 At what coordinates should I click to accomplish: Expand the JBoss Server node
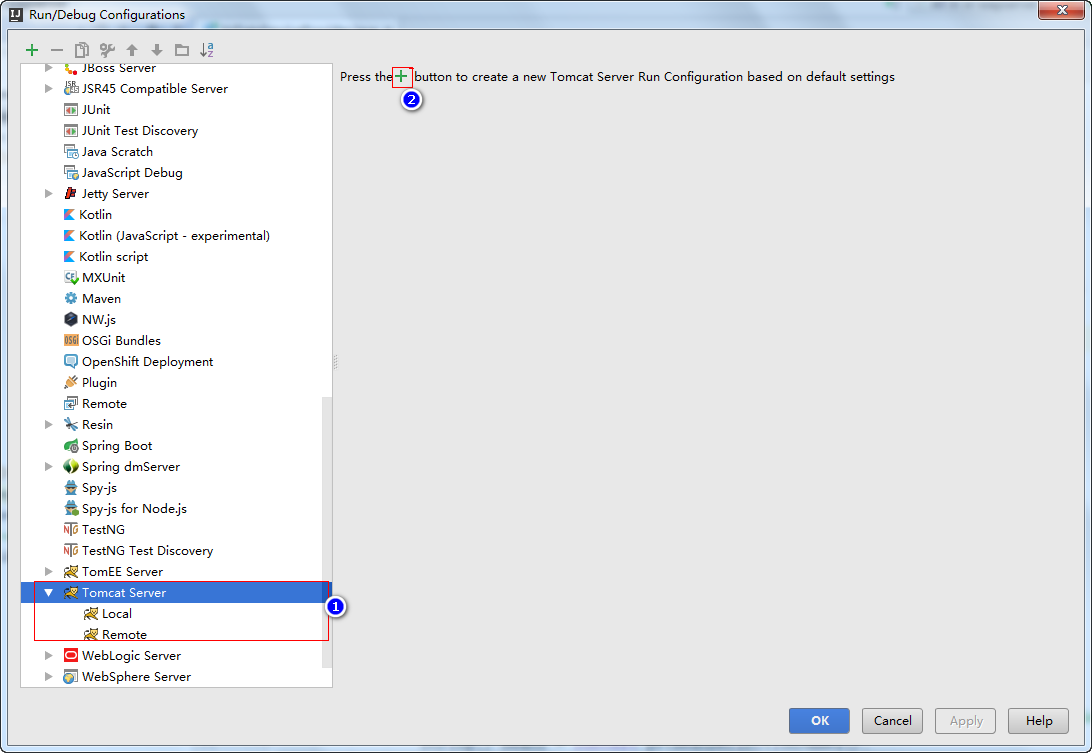pos(48,68)
